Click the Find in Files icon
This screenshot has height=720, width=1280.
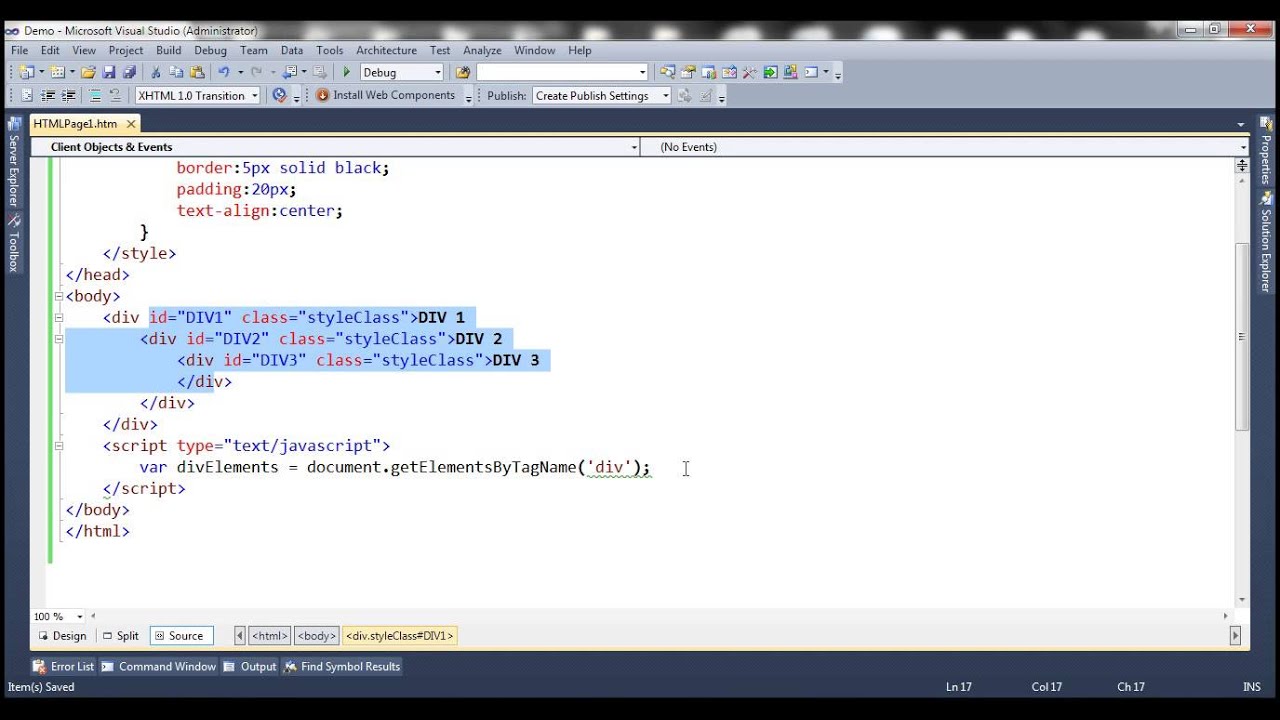point(462,72)
